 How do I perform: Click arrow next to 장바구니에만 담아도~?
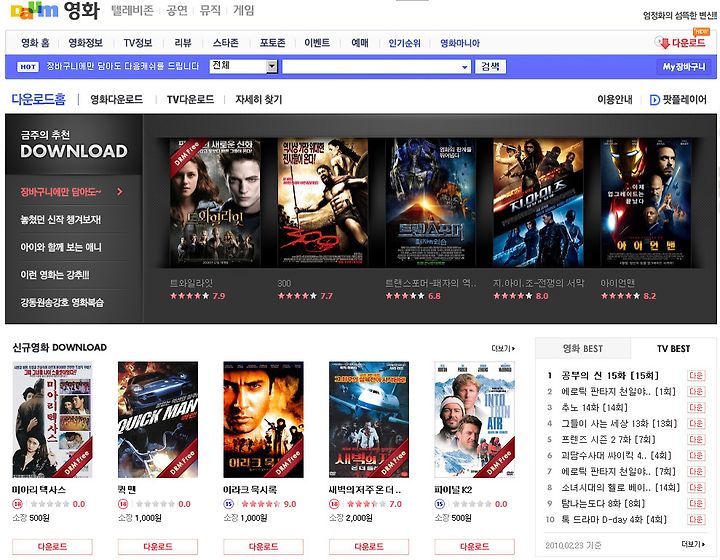(x=120, y=191)
